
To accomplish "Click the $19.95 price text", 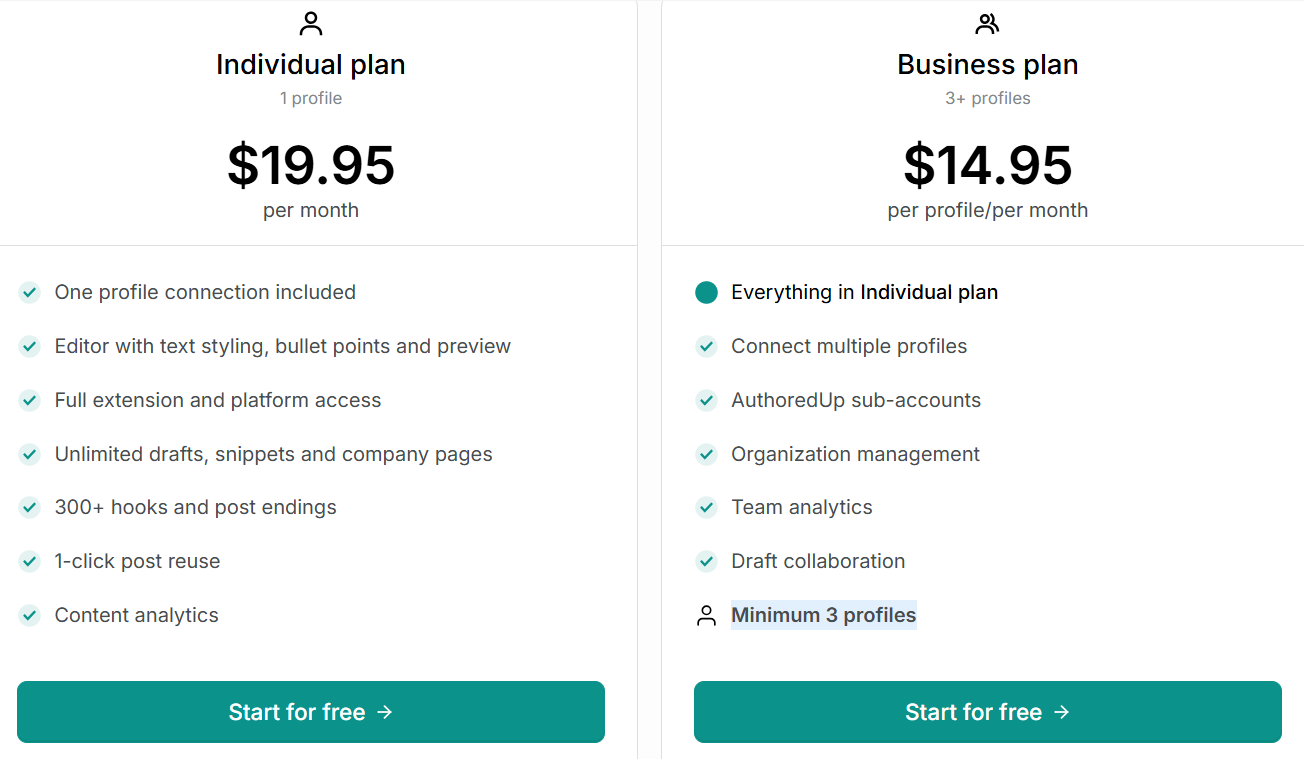I will point(311,167).
